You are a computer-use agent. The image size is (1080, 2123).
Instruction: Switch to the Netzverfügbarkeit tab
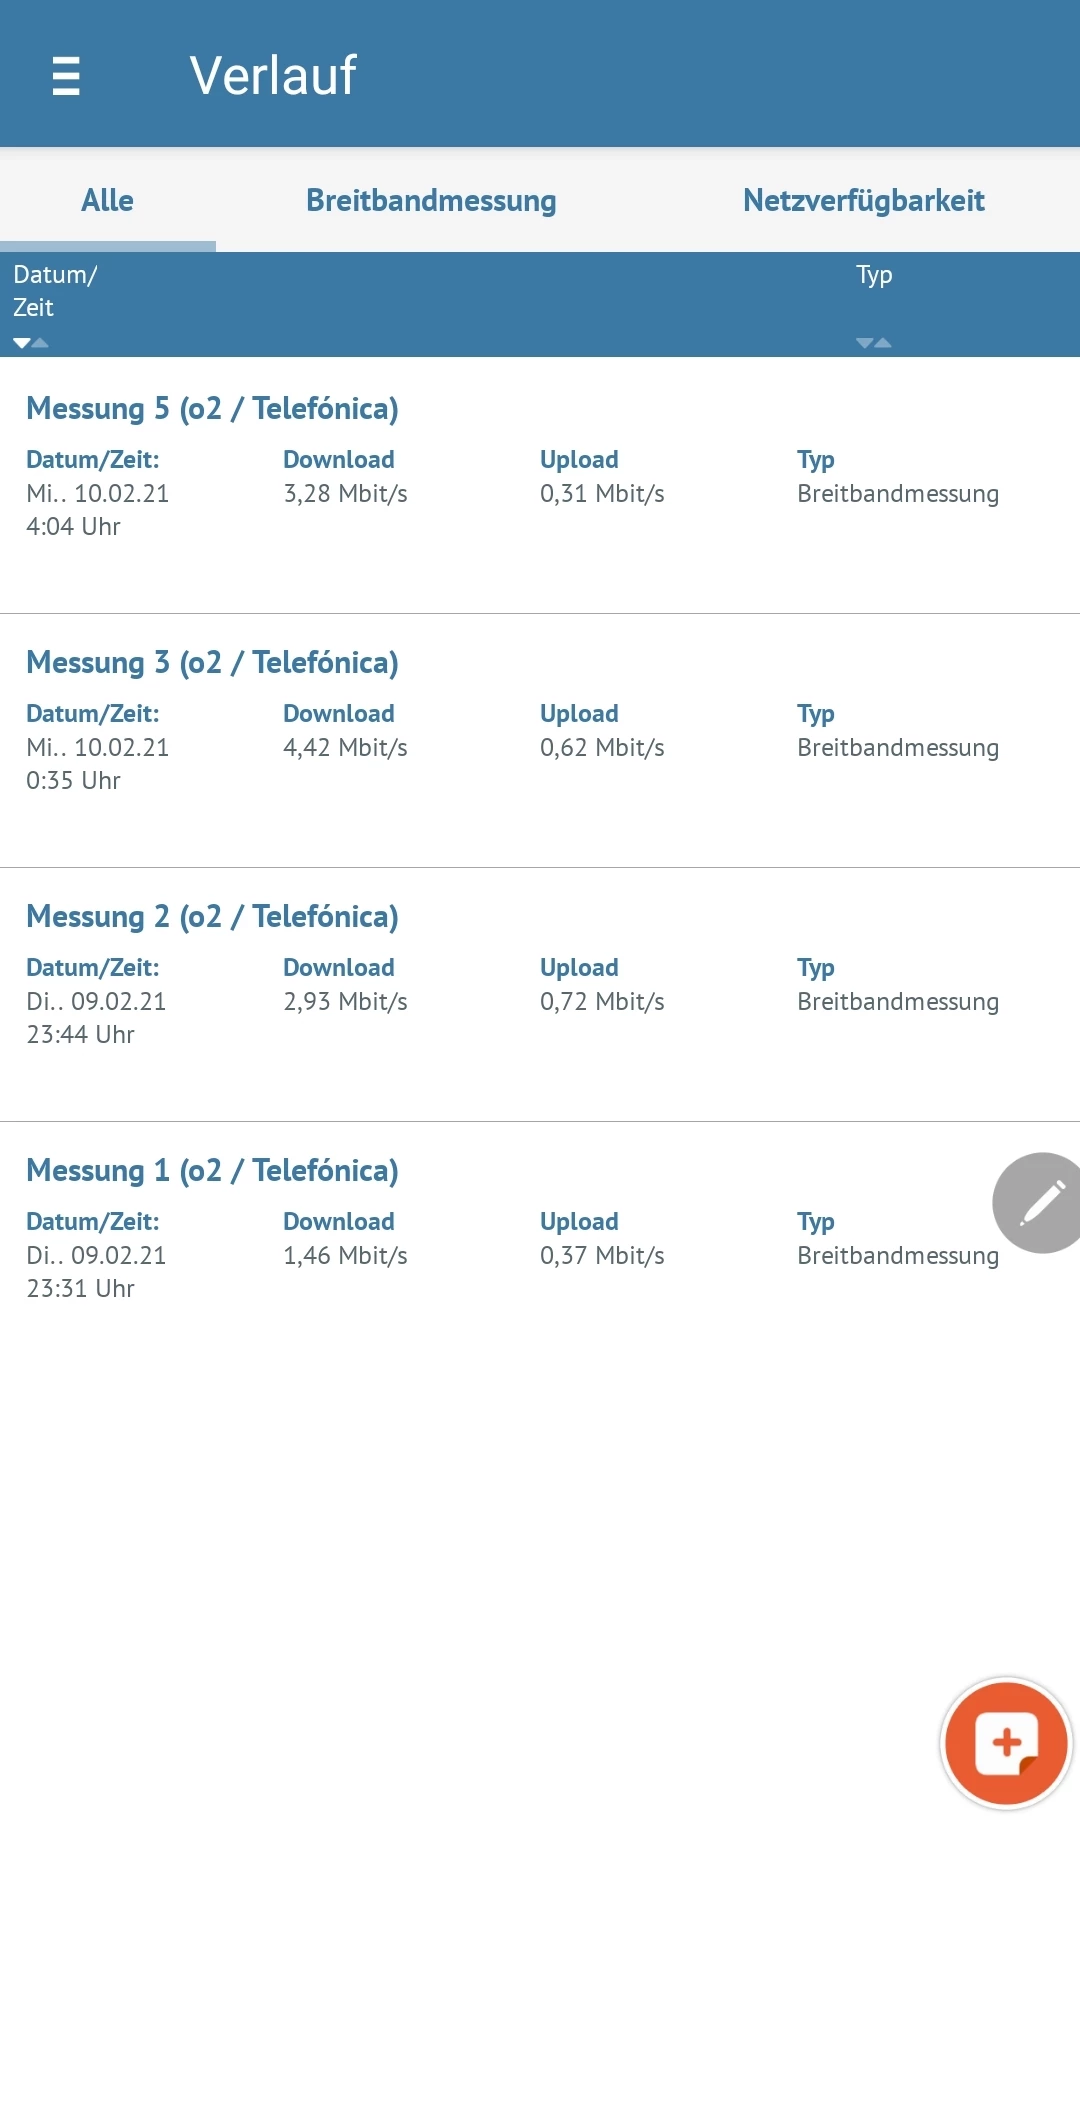click(863, 201)
